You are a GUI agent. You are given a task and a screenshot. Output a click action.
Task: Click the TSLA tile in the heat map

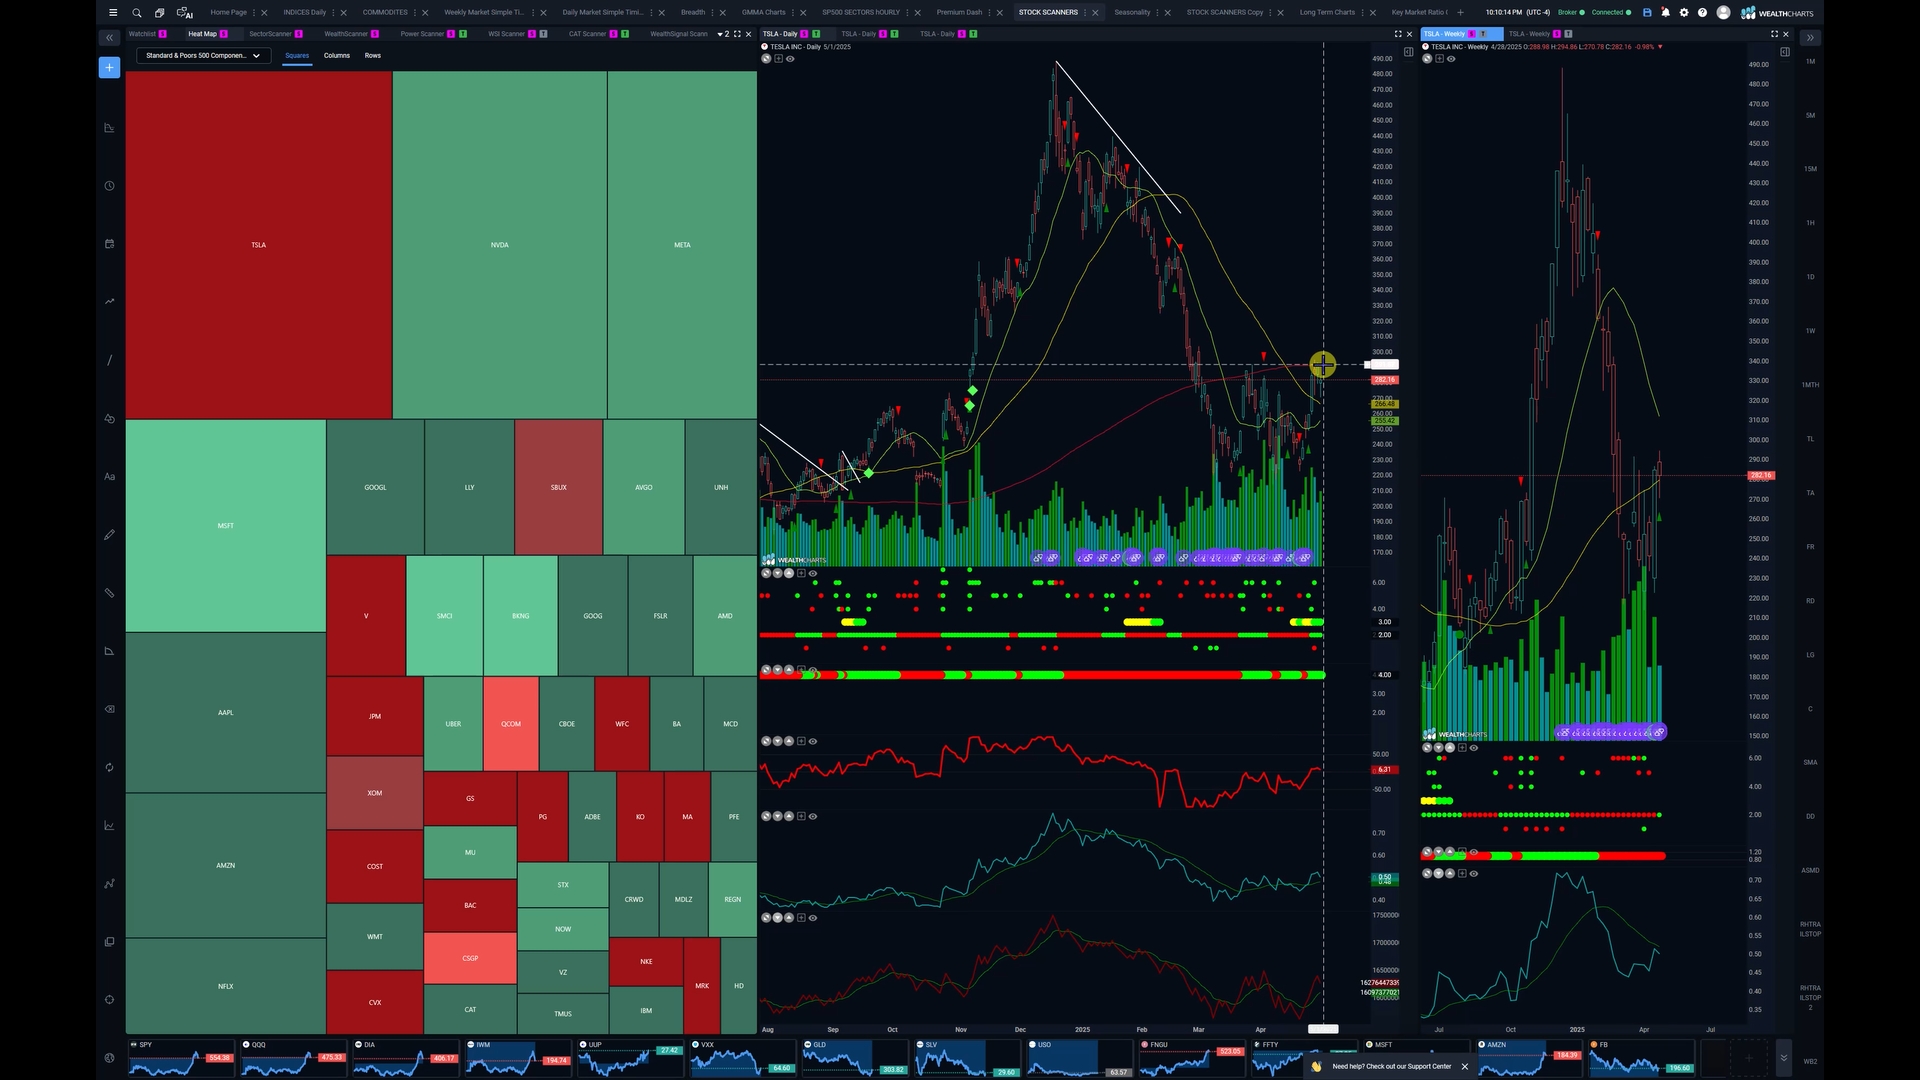point(258,245)
